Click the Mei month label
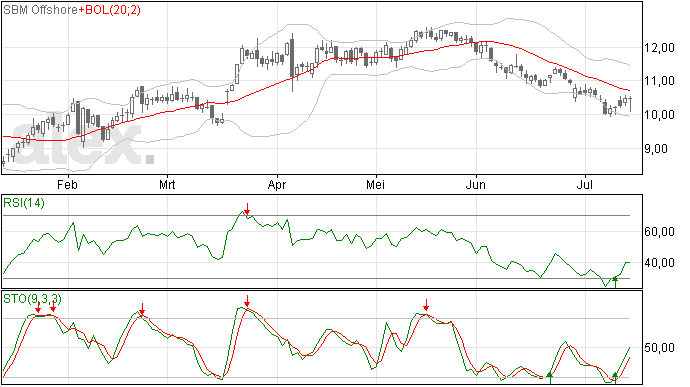This screenshot has width=690, height=387. point(375,184)
